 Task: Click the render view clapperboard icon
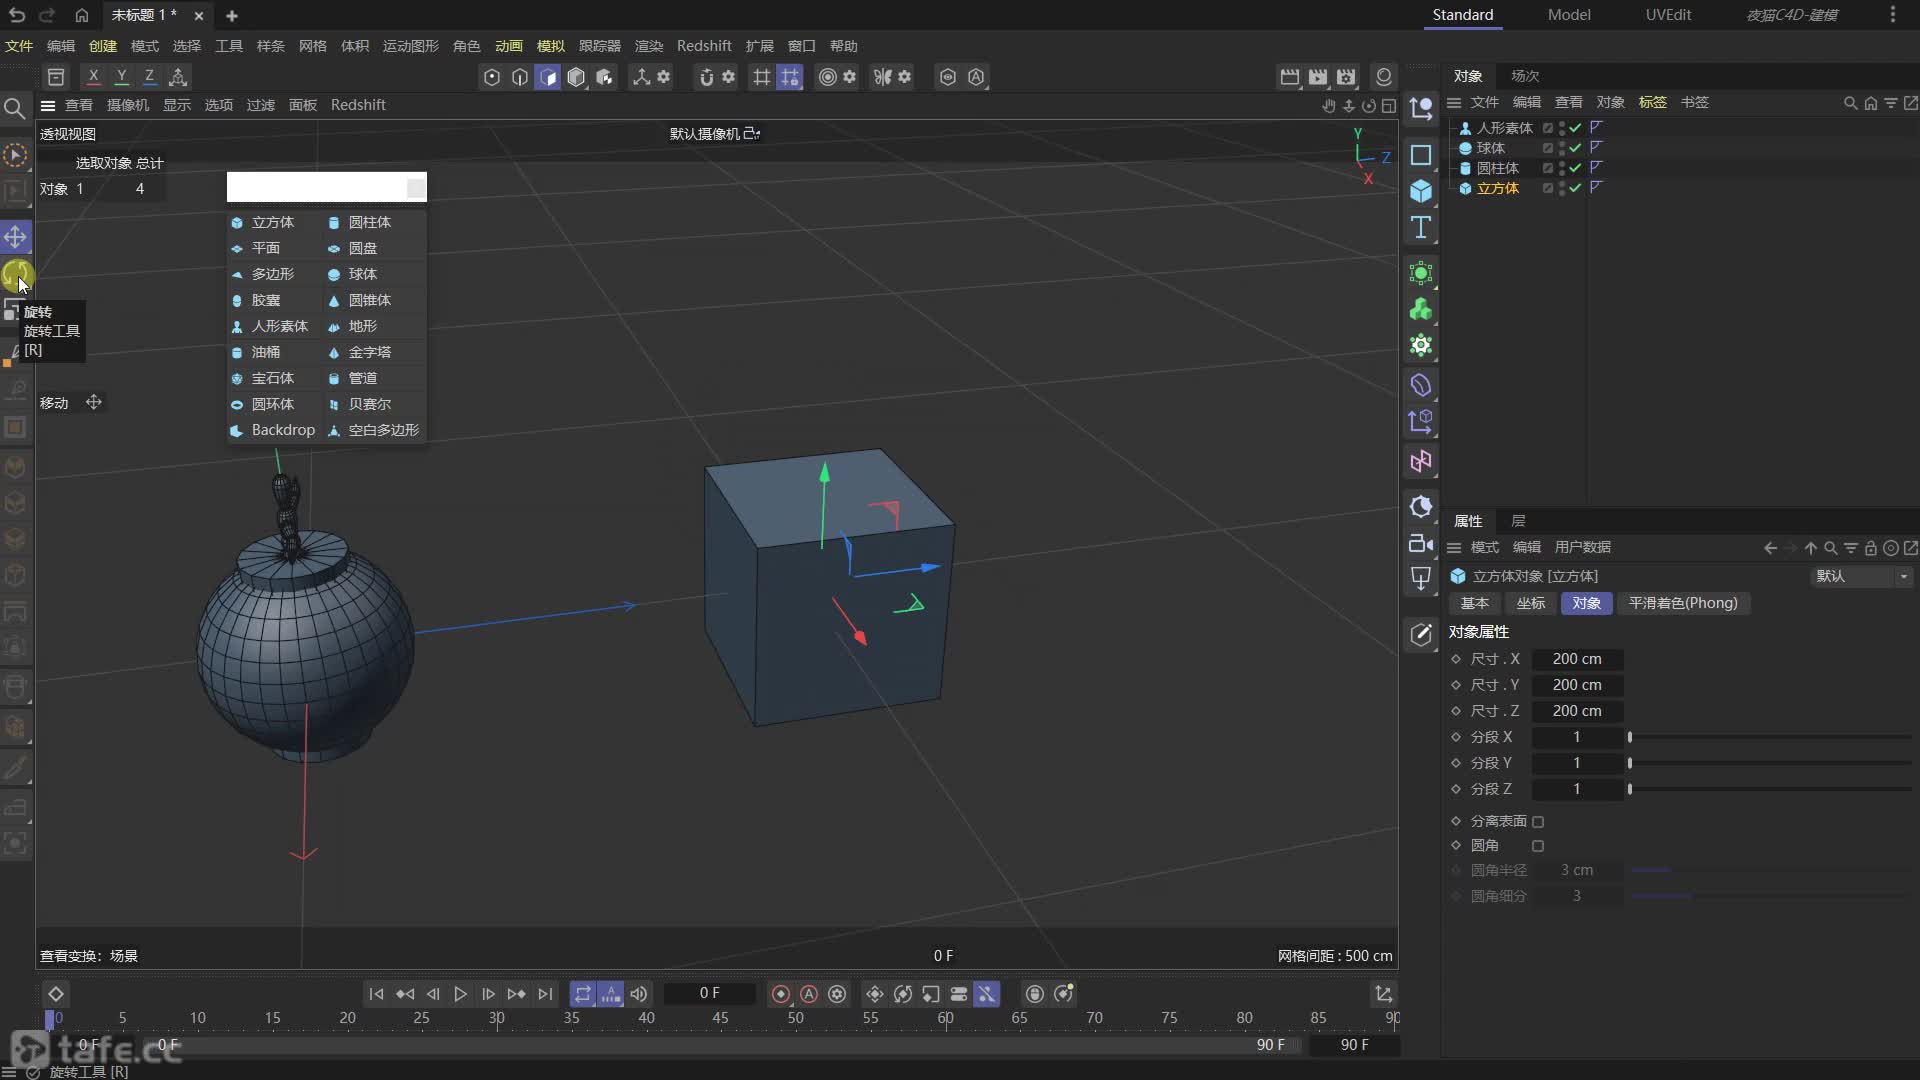1289,77
